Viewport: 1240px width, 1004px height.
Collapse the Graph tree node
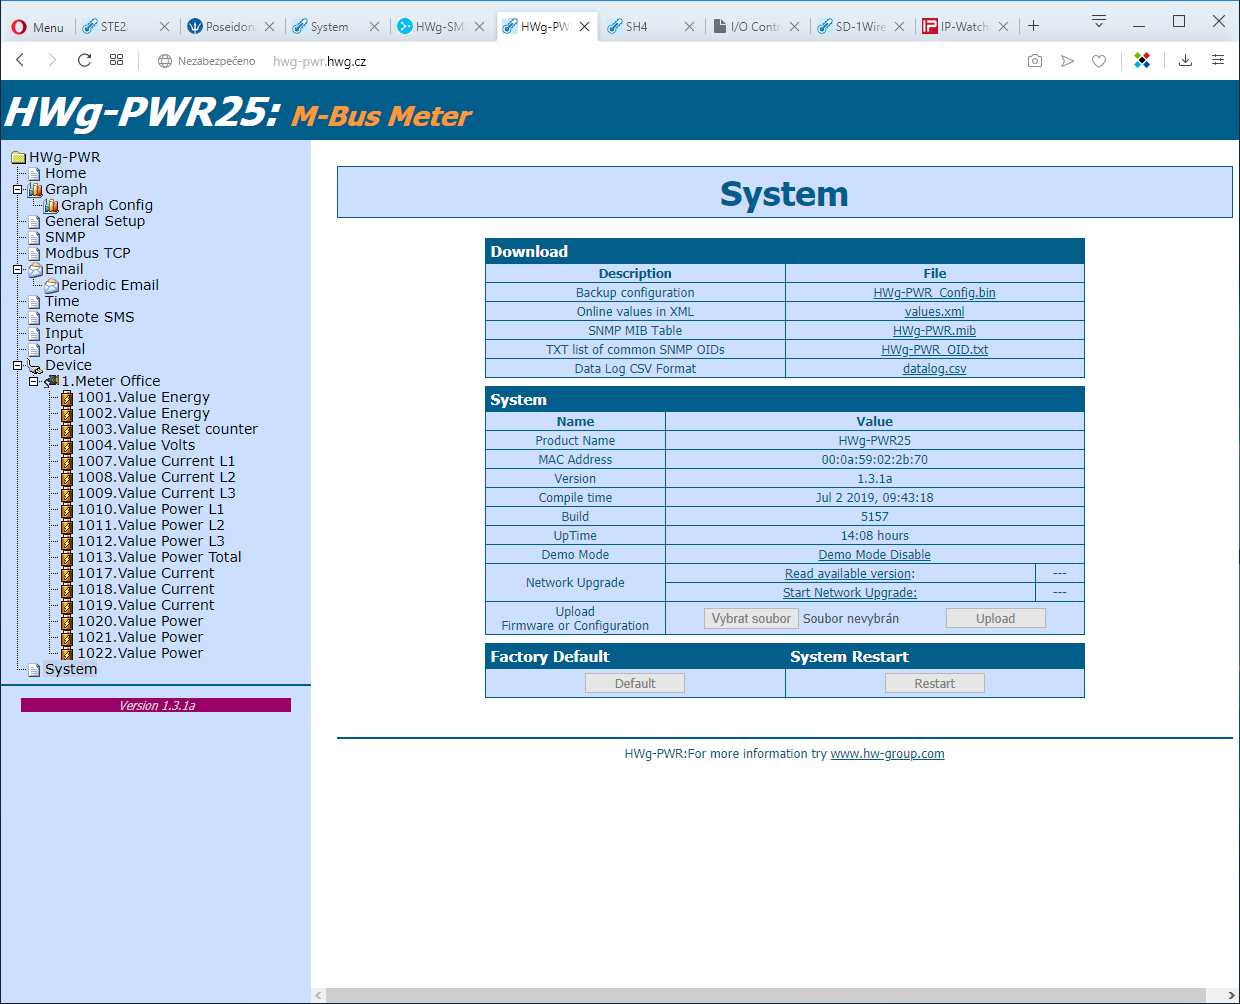(17, 189)
